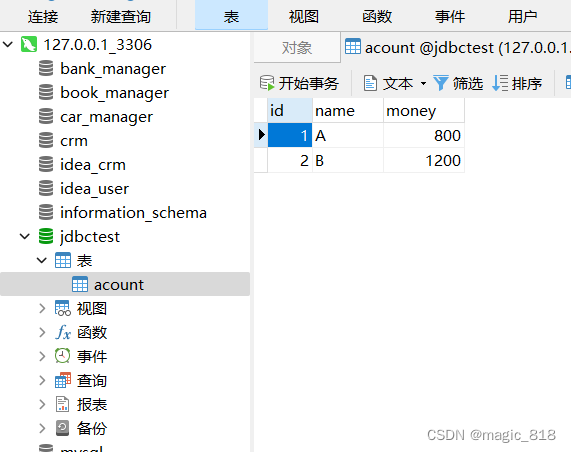
Task: Select the information_schema label in tree
Action: (133, 213)
